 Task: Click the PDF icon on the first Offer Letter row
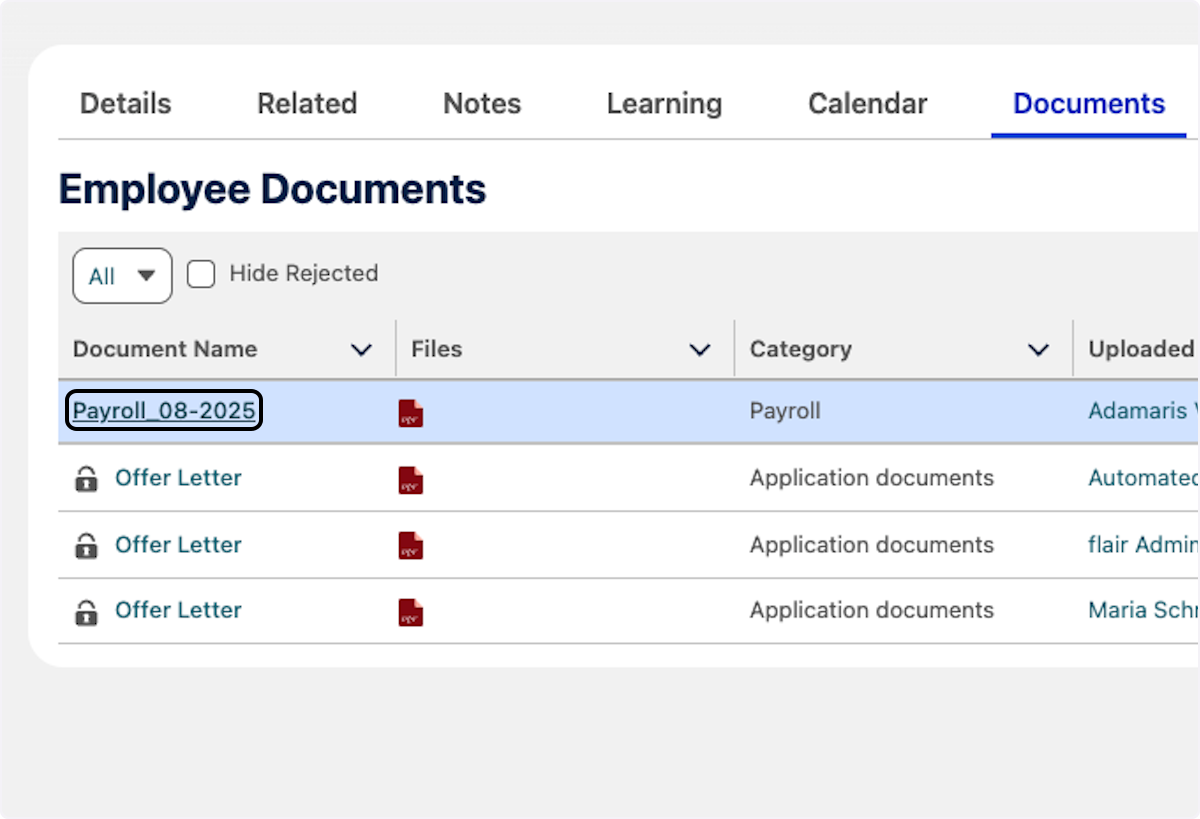pos(411,478)
